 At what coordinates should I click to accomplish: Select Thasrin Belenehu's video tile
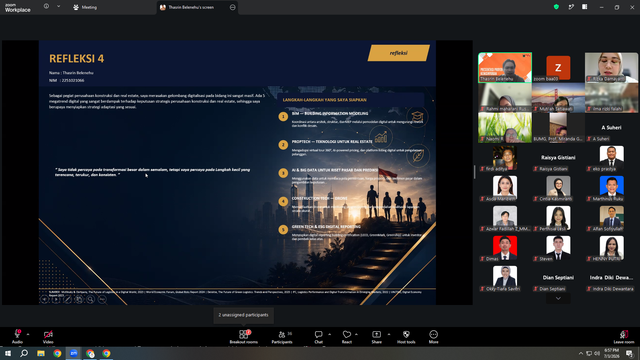505,67
